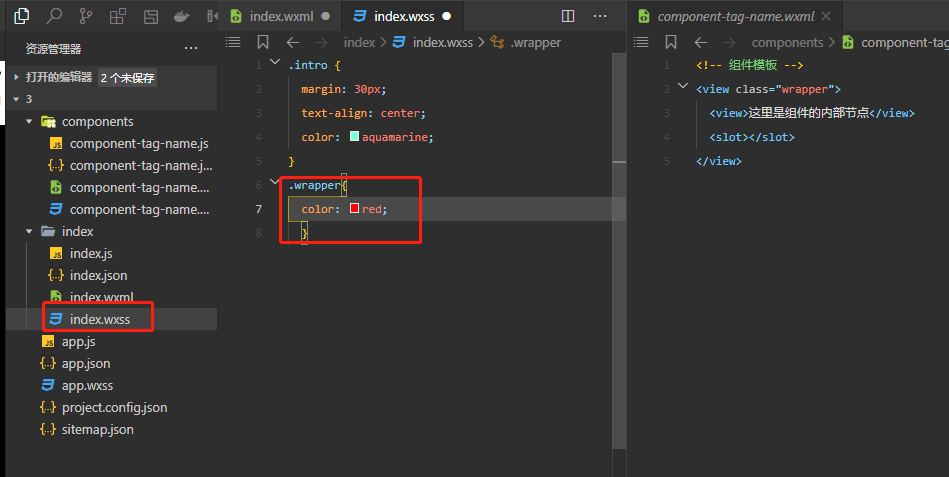Click the bookmark icon in left editor
This screenshot has width=949, height=477.
[263, 42]
